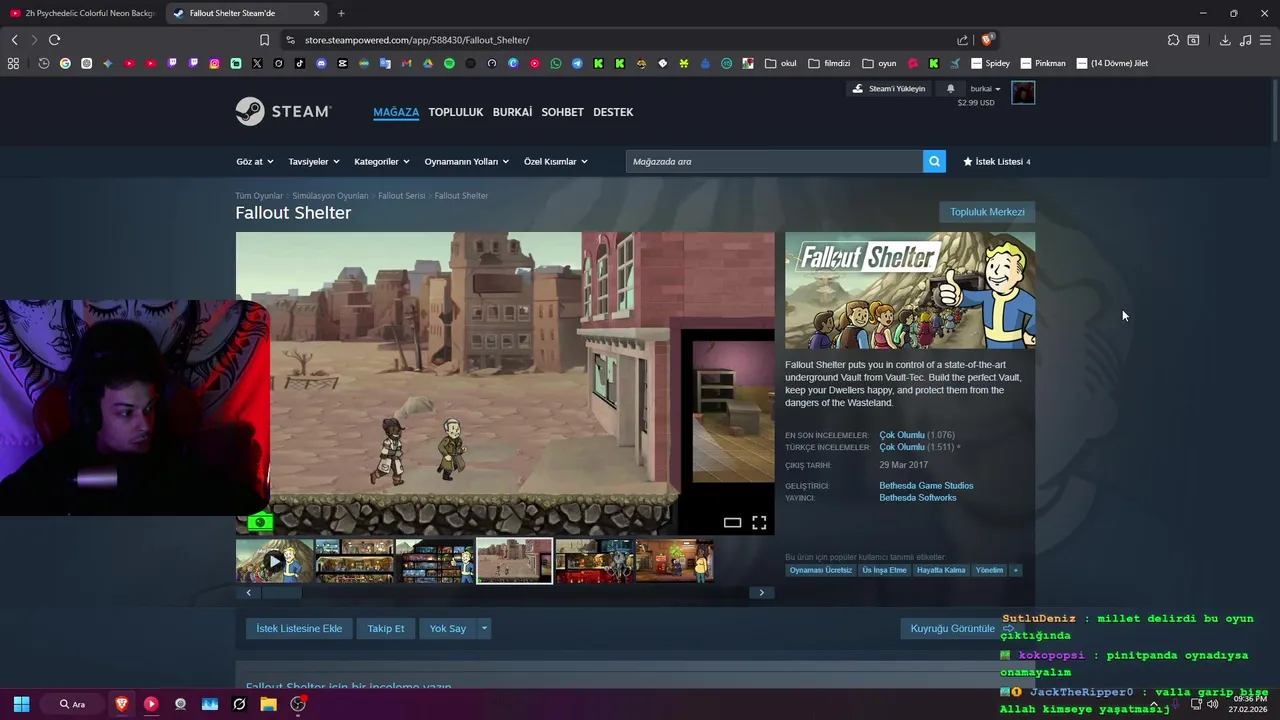Screen dimensions: 1280x720
Task: Select the TOPLULUK menu item
Action: 456,112
